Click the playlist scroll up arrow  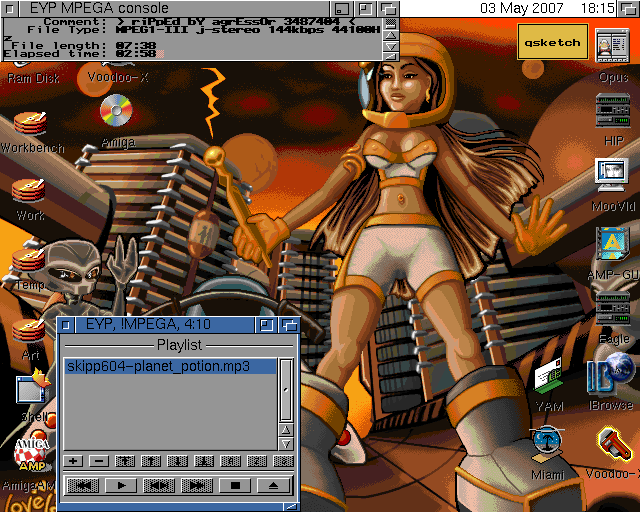[x=286, y=430]
